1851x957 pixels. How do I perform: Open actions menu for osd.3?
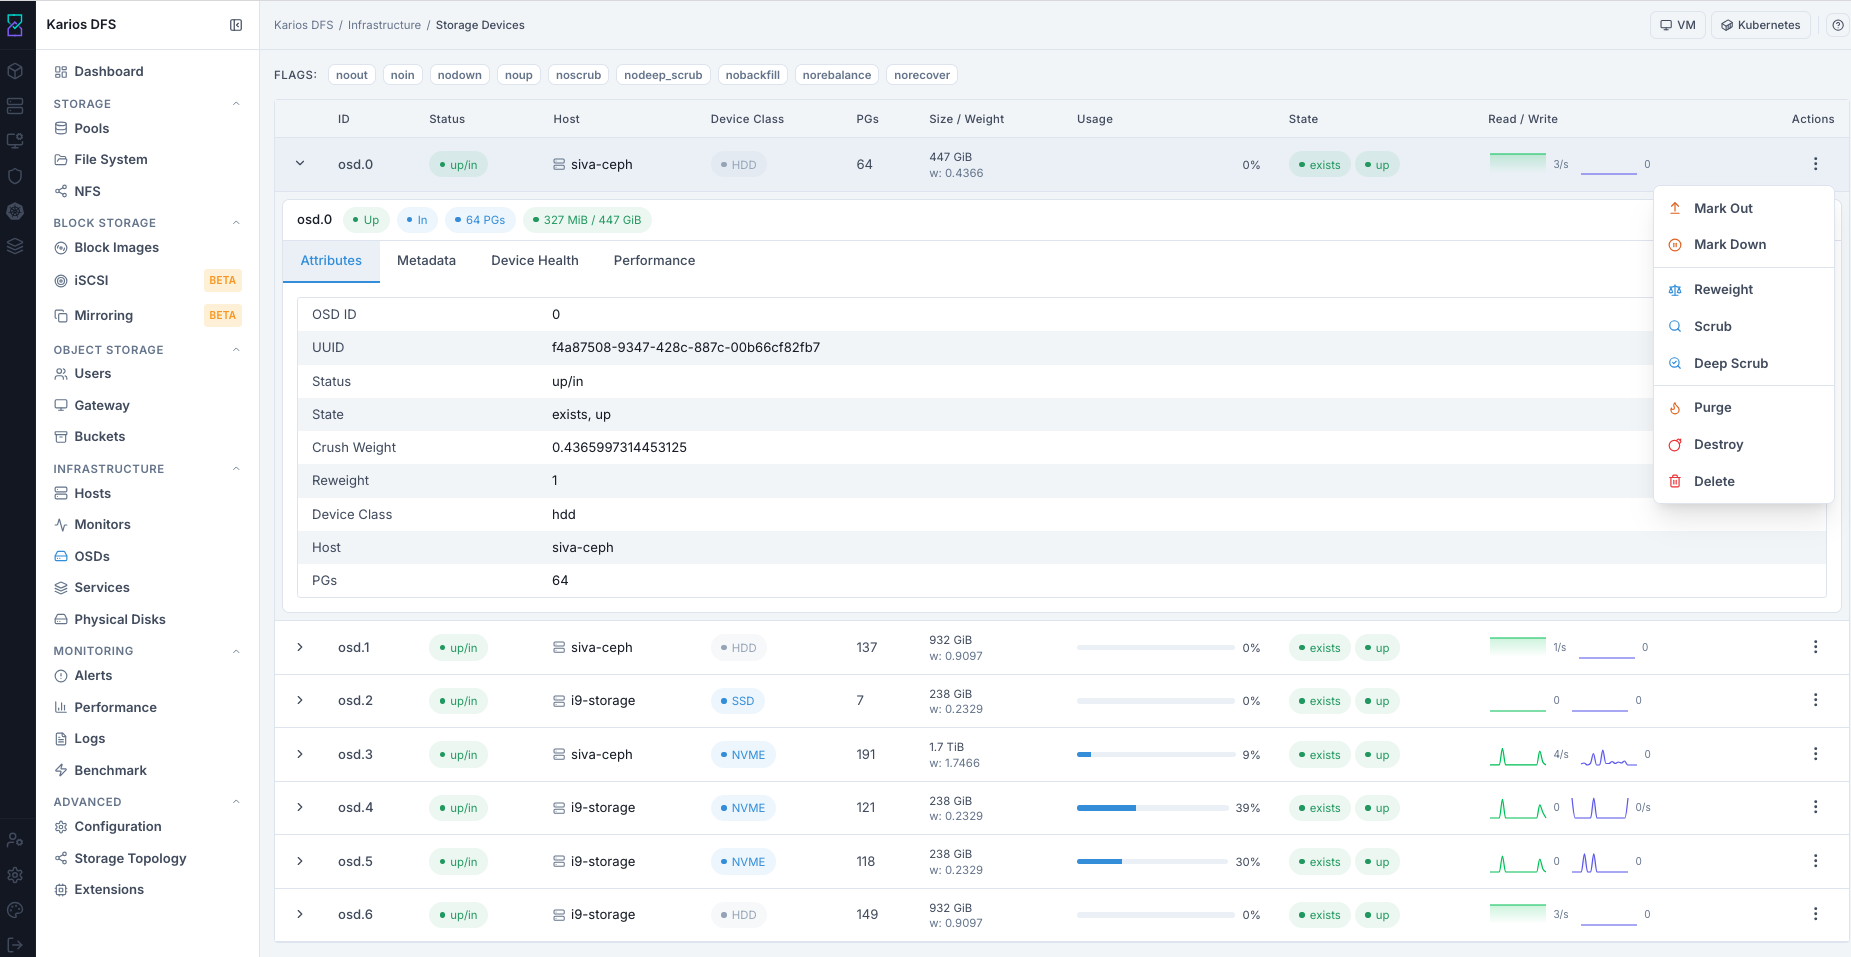1816,754
